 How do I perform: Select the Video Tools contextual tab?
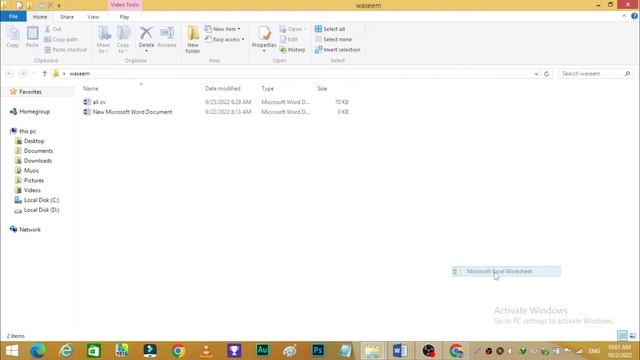point(124,5)
